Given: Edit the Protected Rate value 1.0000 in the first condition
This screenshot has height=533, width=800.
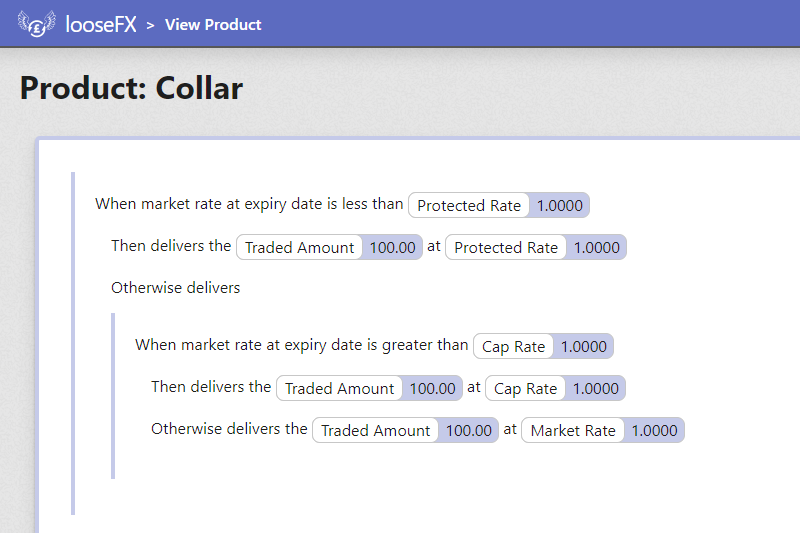Looking at the screenshot, I should 559,205.
